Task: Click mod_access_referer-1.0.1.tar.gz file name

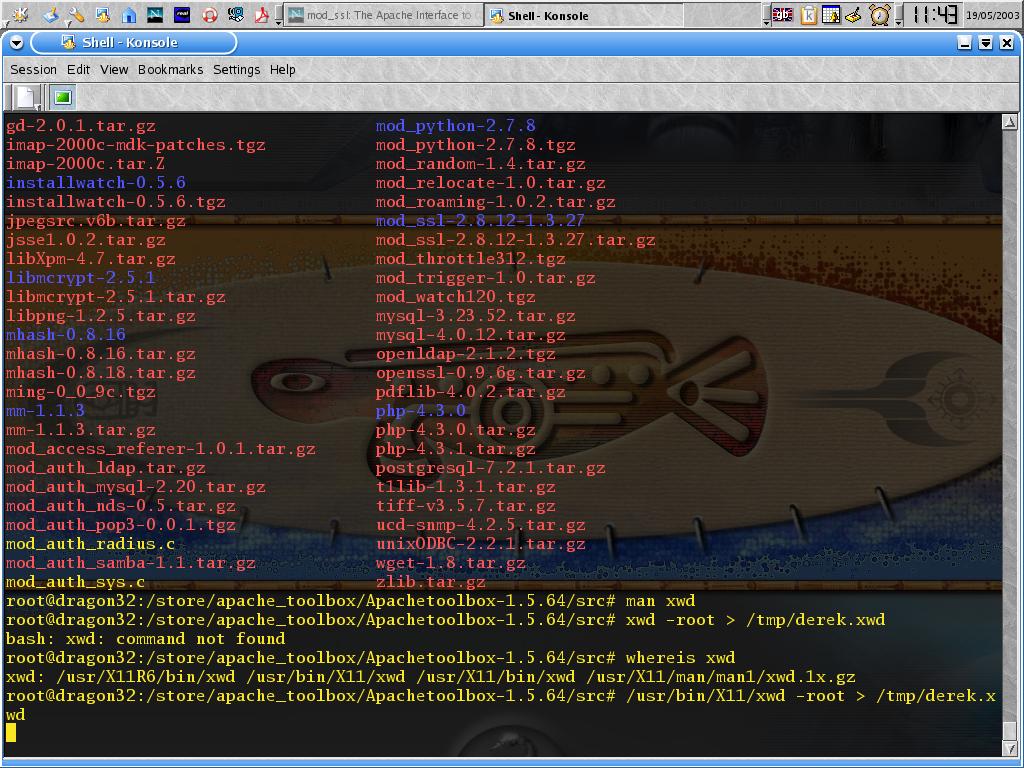Action: pos(161,449)
